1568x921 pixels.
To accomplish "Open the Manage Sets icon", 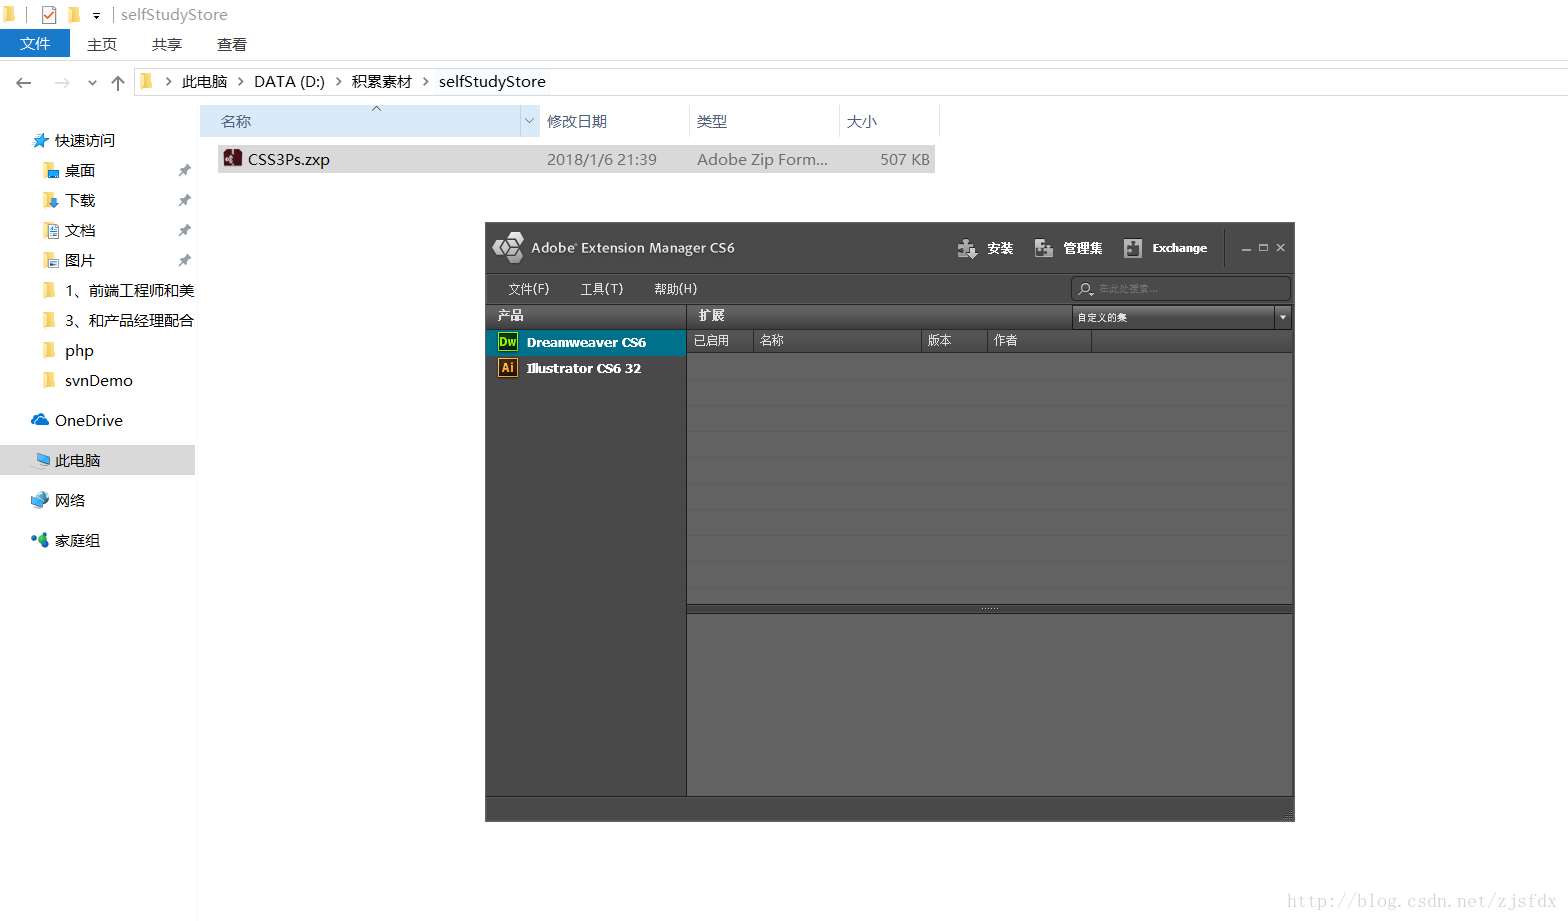I will (1044, 248).
